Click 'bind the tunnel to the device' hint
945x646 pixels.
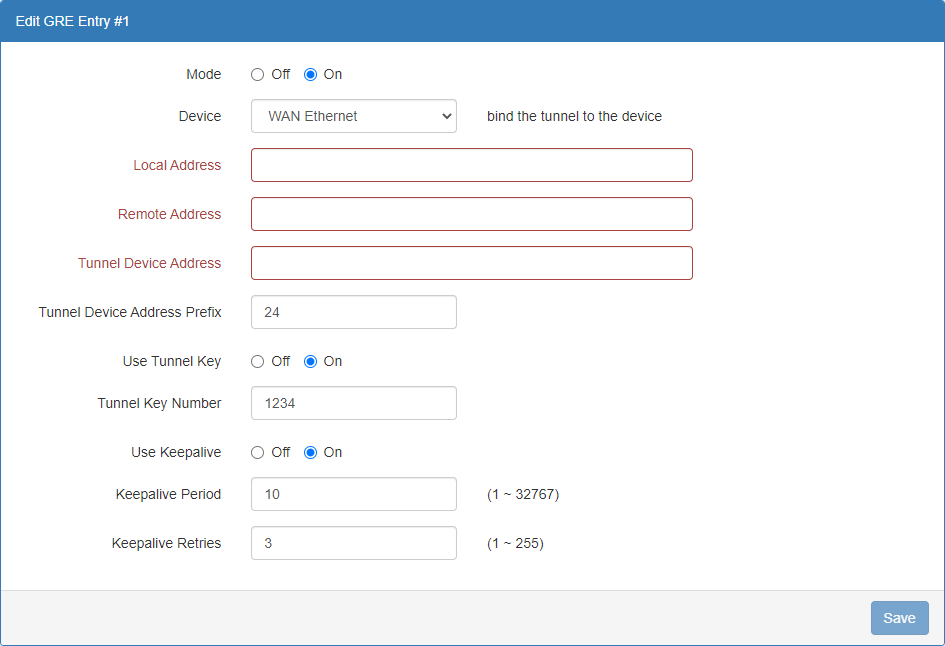click(x=574, y=116)
